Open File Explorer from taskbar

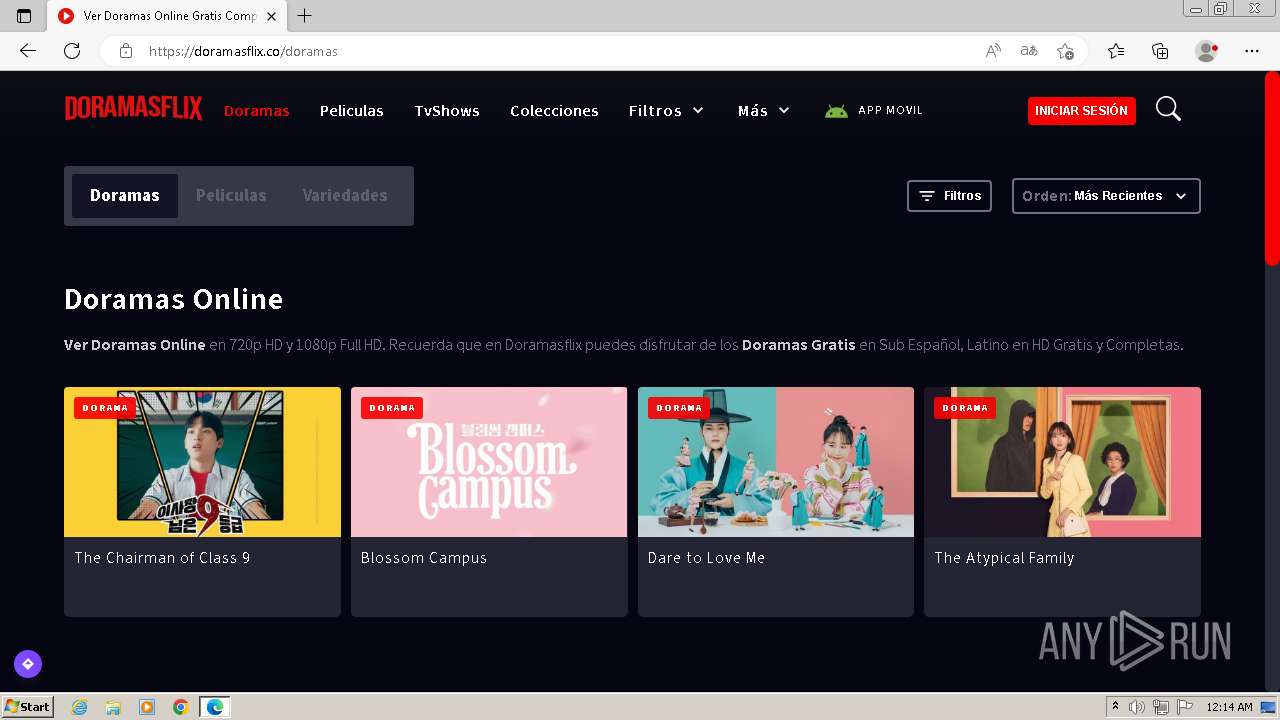pyautogui.click(x=113, y=707)
